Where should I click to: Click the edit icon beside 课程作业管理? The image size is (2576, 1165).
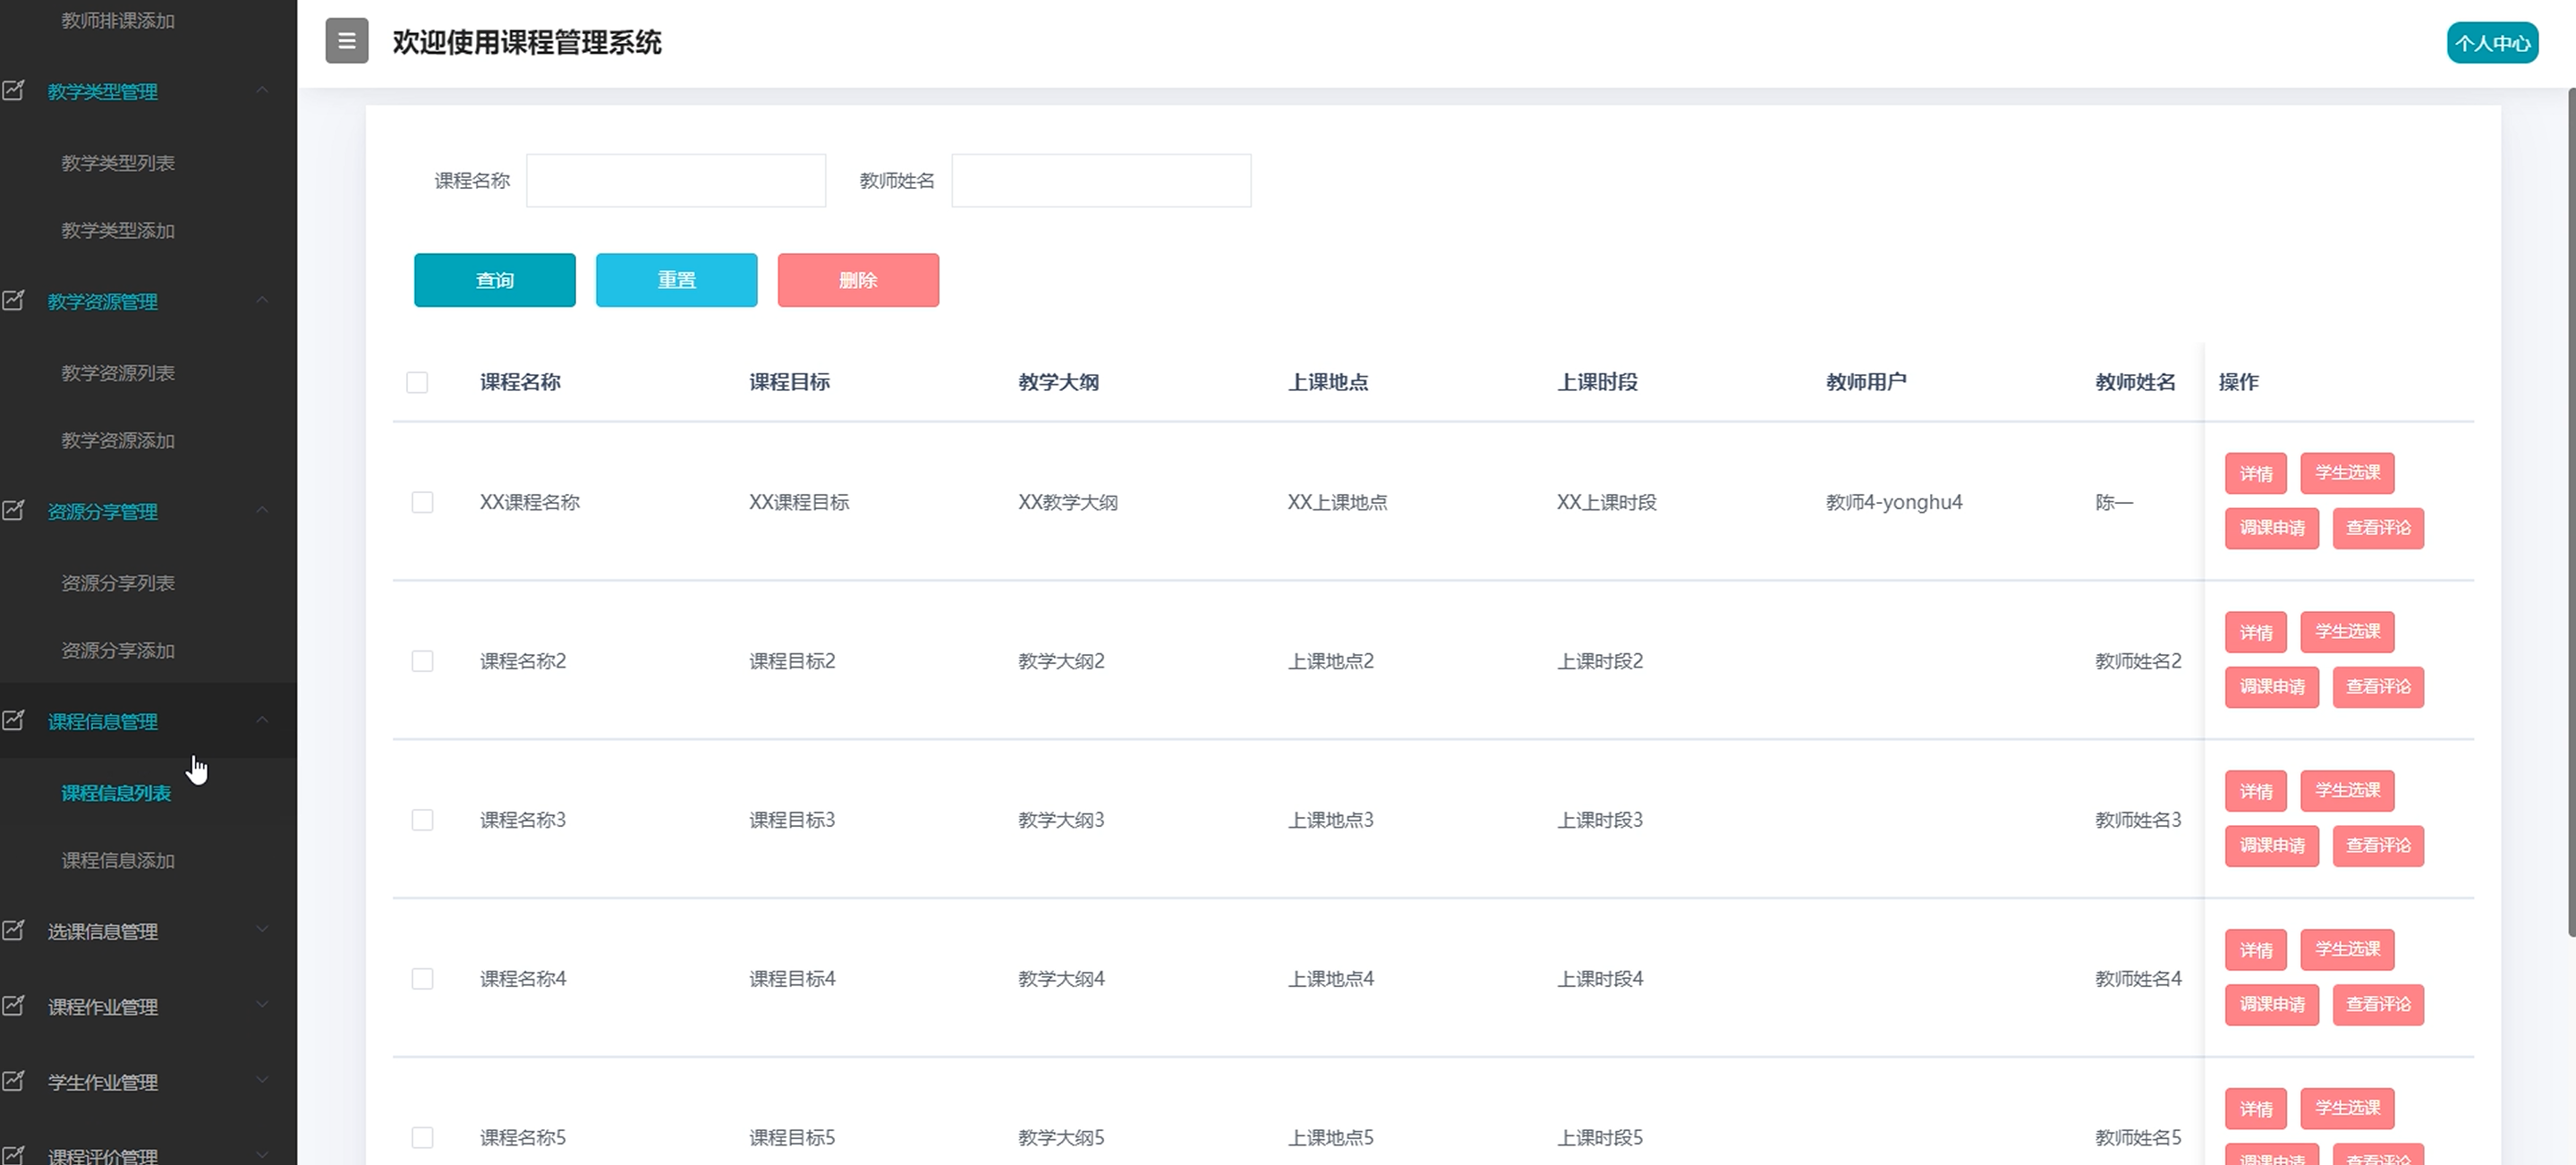(14, 1006)
